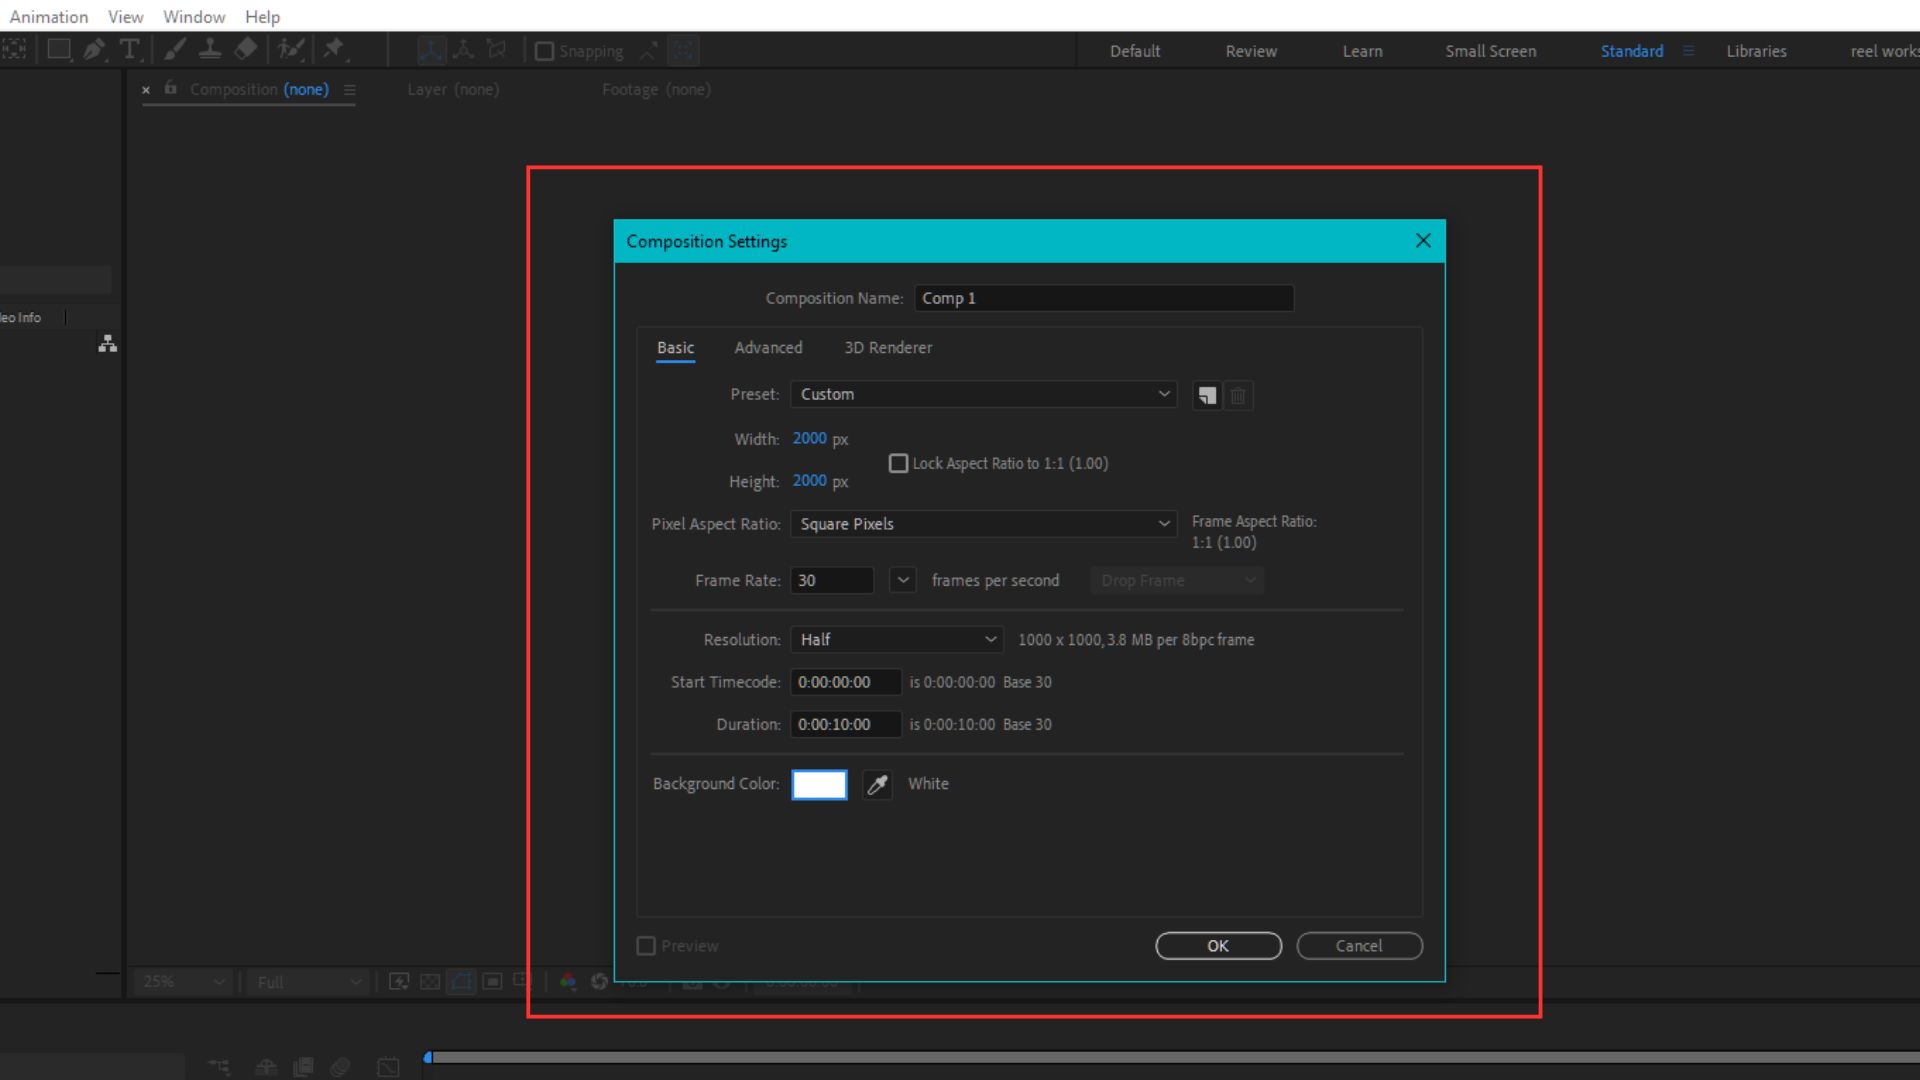Switch to the Advanced tab

pos(768,347)
